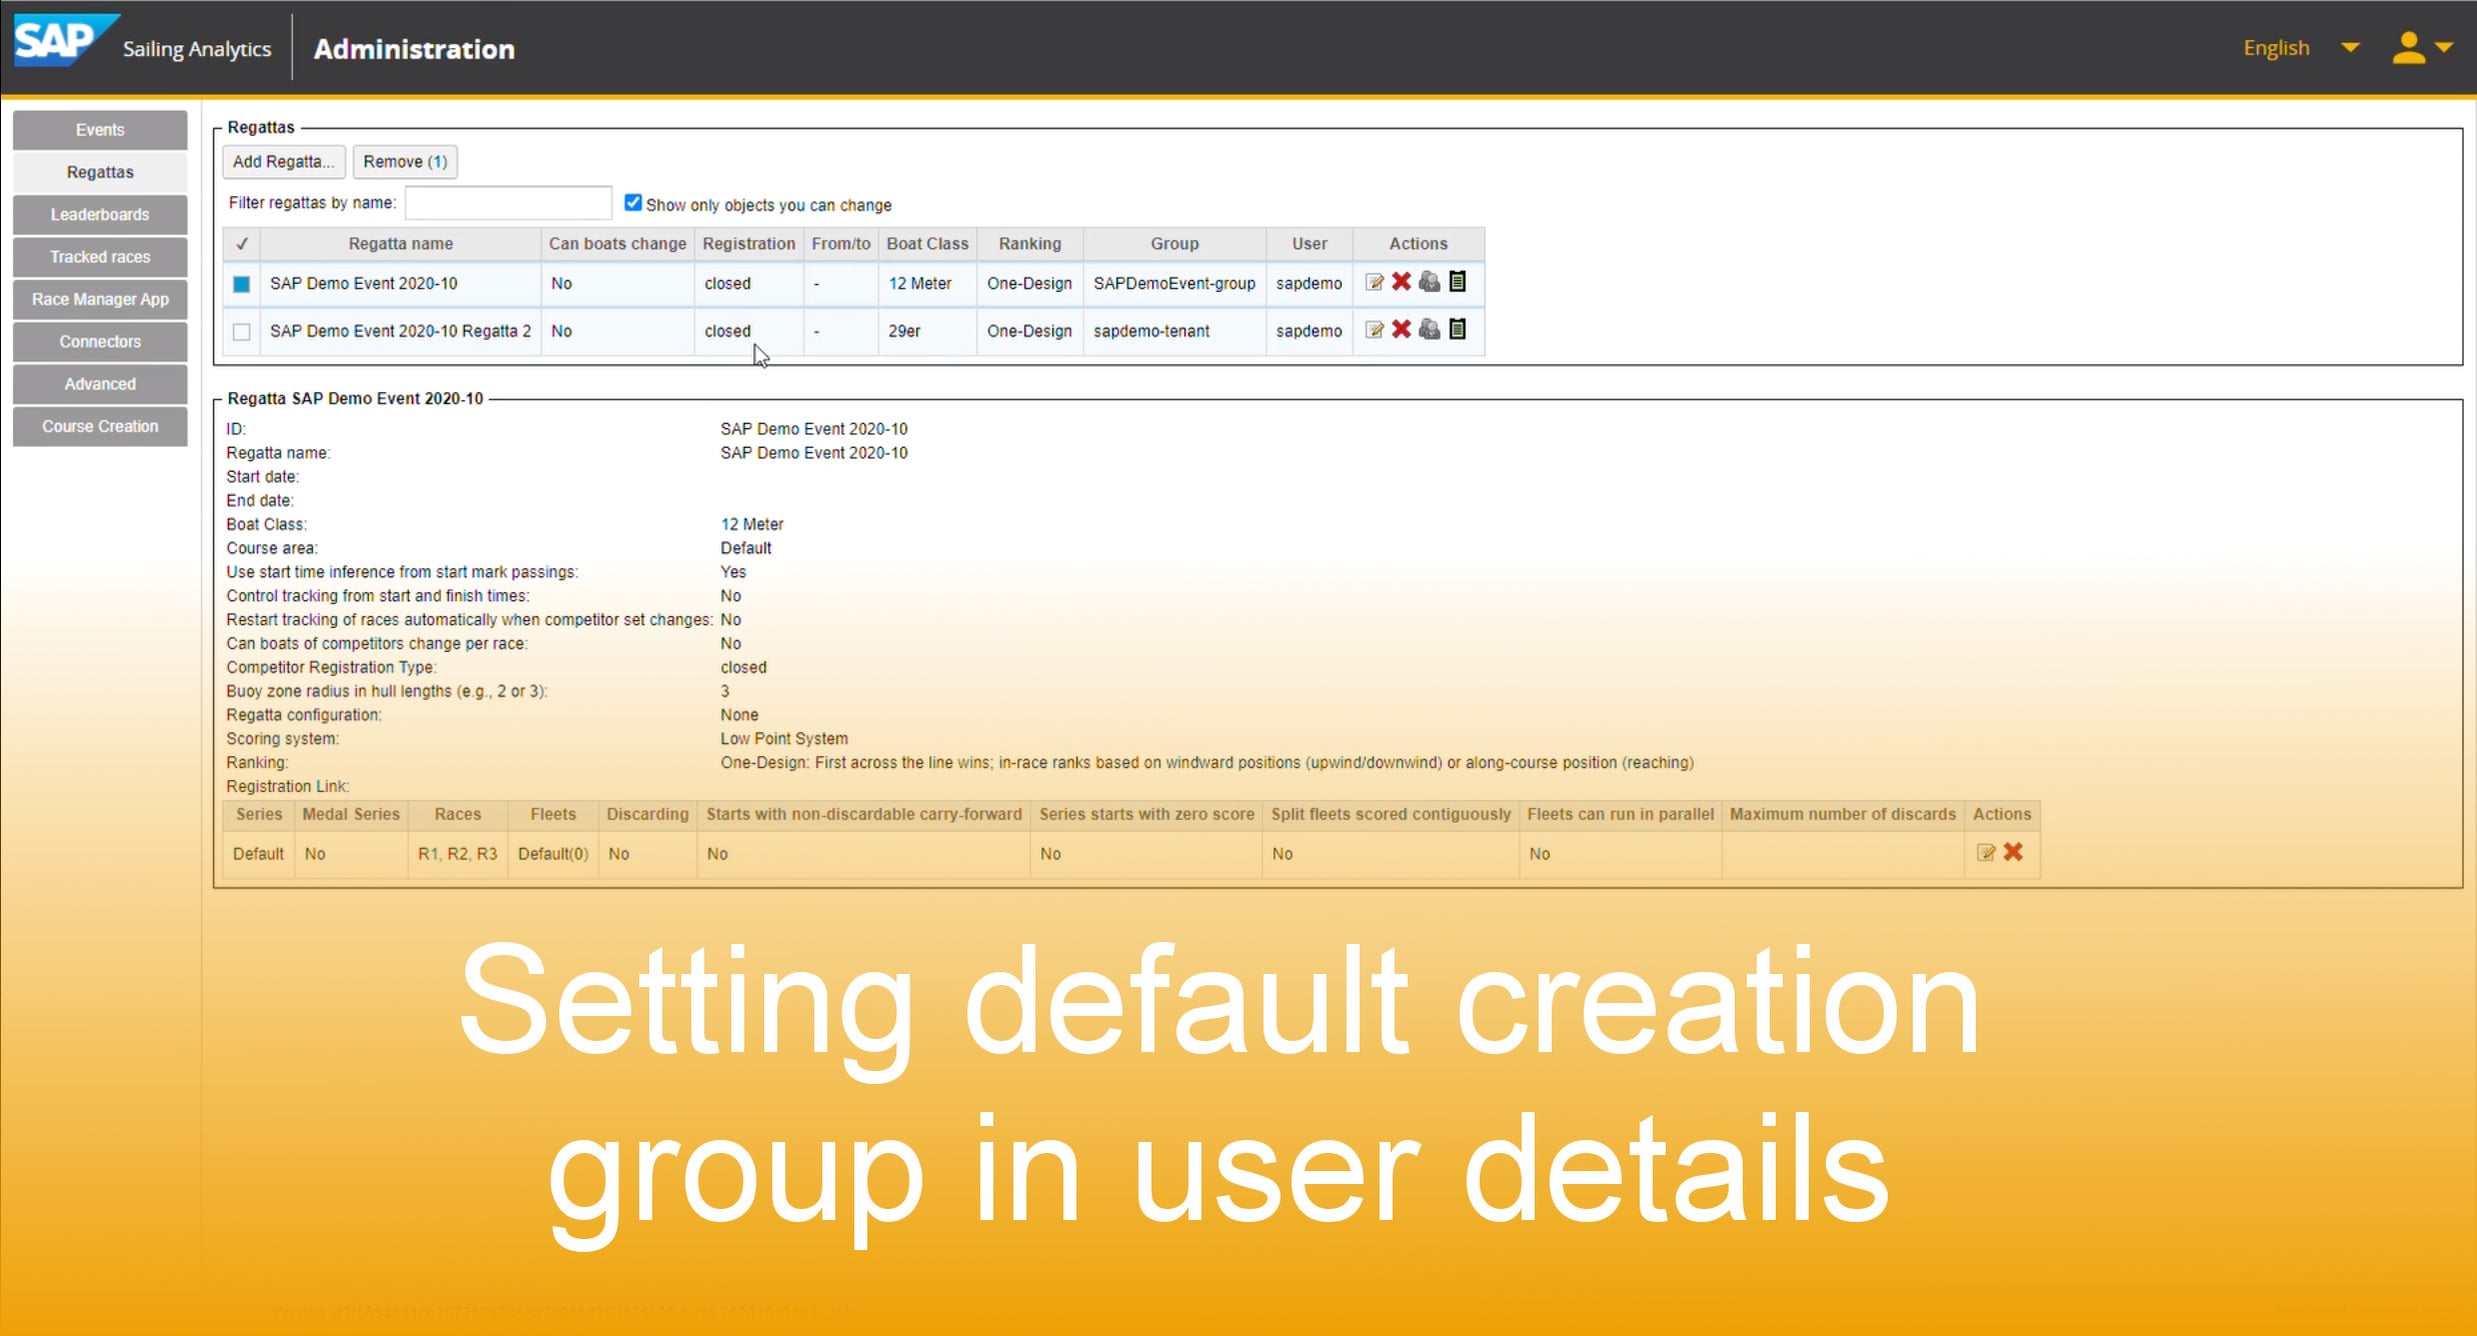2477x1336 pixels.
Task: Edit the Default series in the series table
Action: [x=1988, y=852]
